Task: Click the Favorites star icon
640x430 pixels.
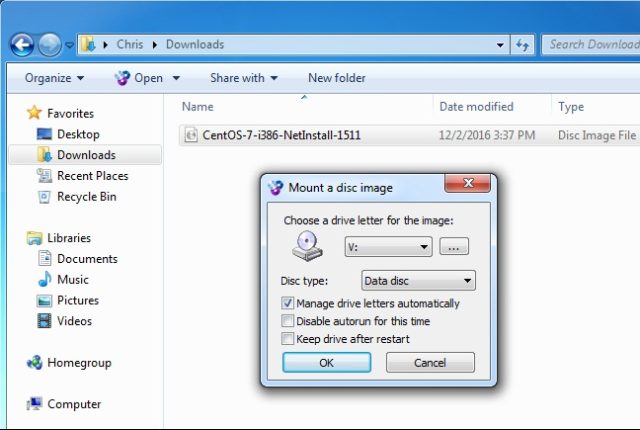Action: point(34,113)
